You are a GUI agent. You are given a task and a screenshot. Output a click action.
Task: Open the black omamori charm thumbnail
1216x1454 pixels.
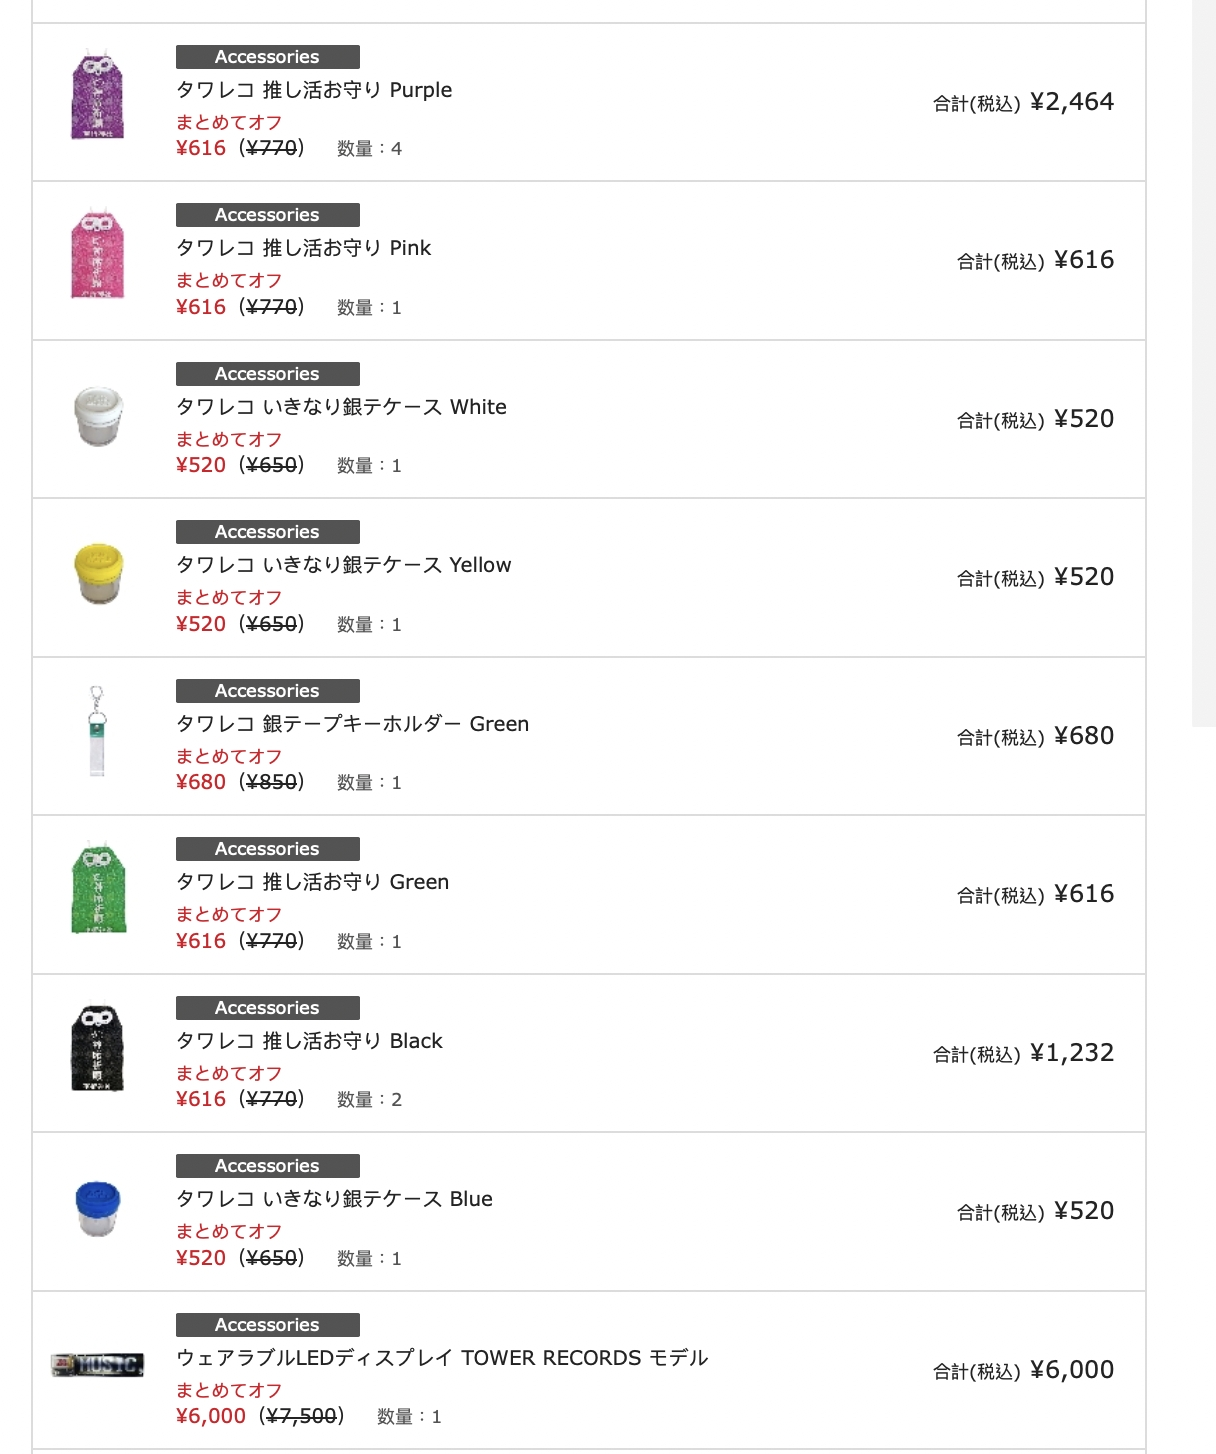98,1047
